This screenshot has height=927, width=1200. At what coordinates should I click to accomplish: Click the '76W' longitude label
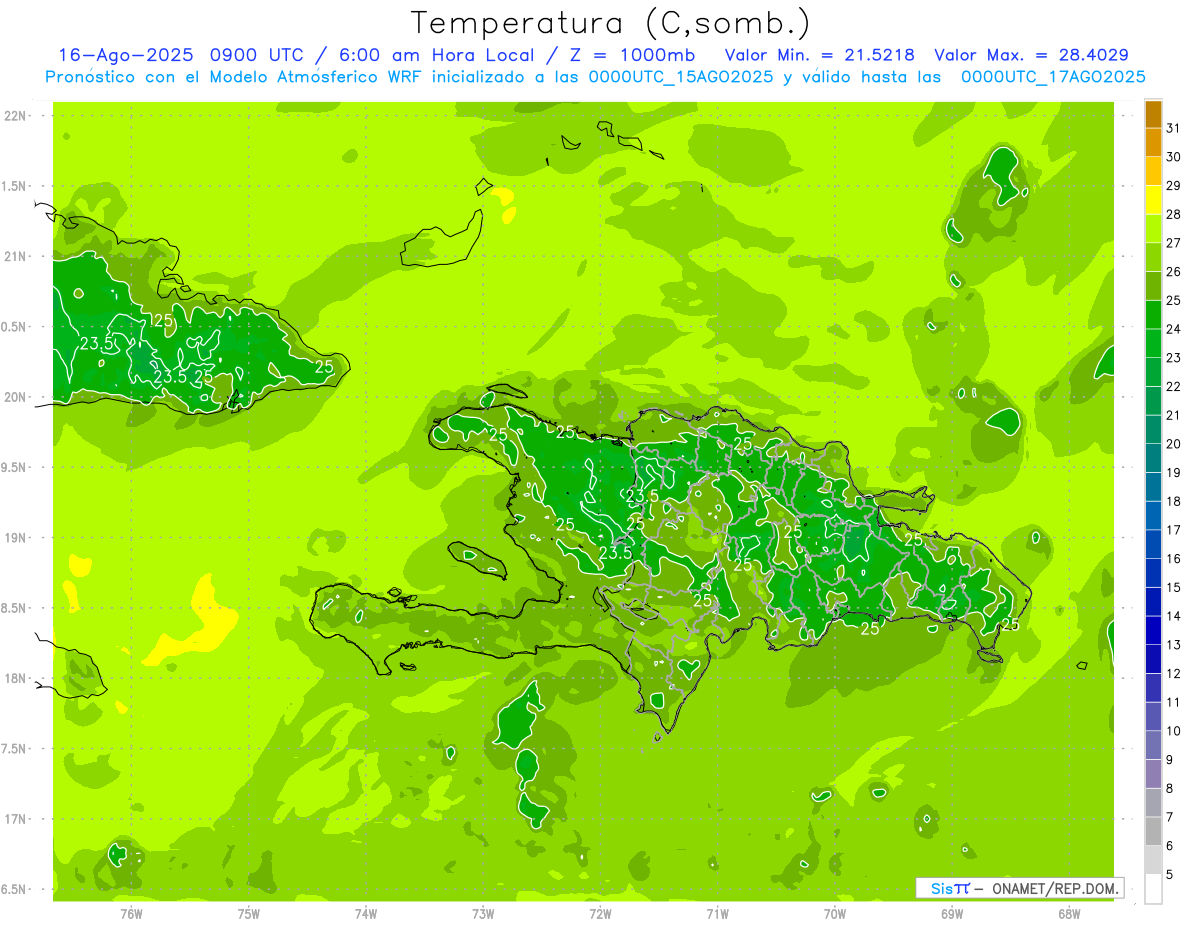pyautogui.click(x=131, y=914)
